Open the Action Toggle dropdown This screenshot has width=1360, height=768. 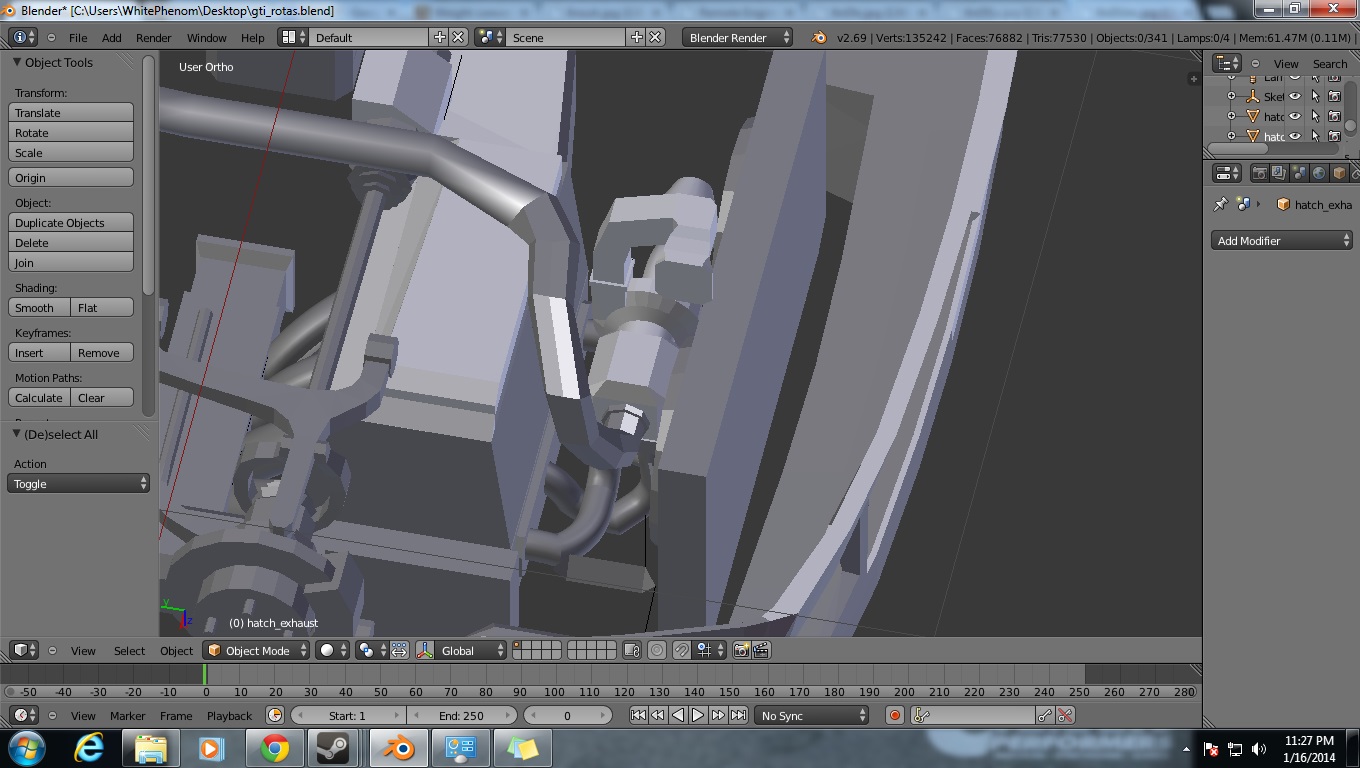pos(78,484)
